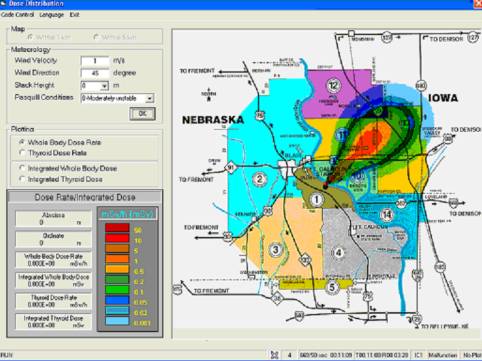Viewport: 482px width, 361px height.
Task: Click the status bar grid icon
Action: pyautogui.click(x=274, y=355)
